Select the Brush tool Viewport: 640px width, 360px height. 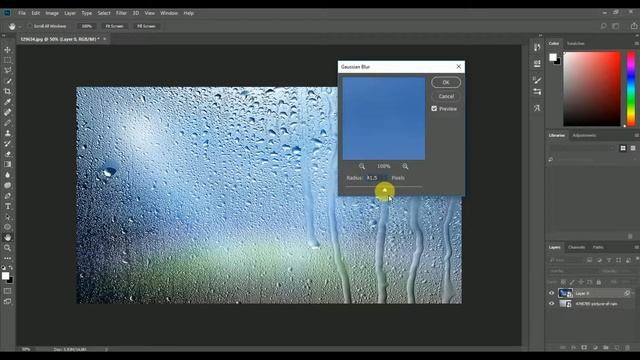tap(8, 122)
